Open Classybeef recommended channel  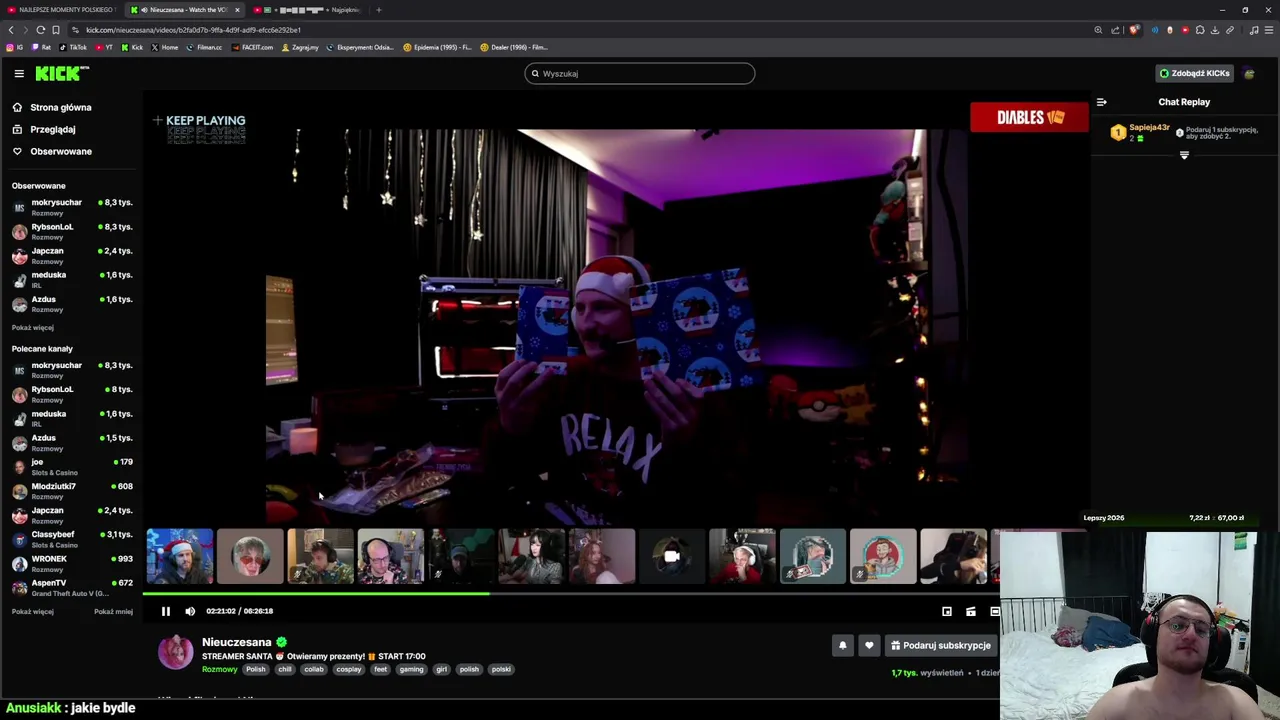coord(72,539)
